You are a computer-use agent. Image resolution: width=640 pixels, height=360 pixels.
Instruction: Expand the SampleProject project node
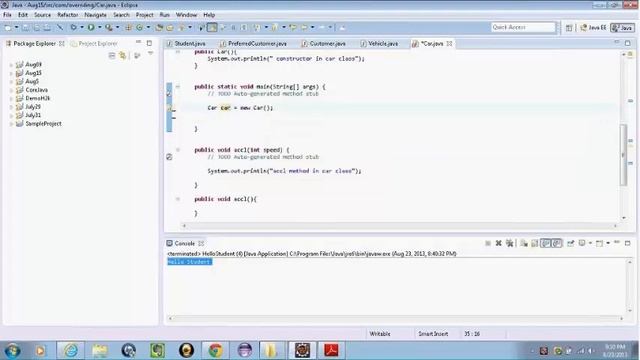click(x=11, y=124)
